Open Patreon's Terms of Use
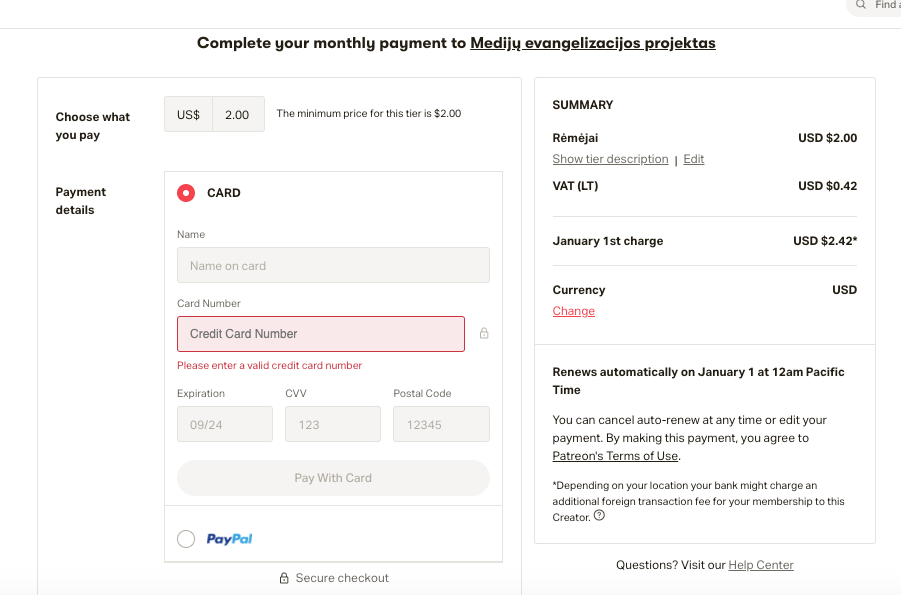The height and width of the screenshot is (595, 901). [615, 456]
